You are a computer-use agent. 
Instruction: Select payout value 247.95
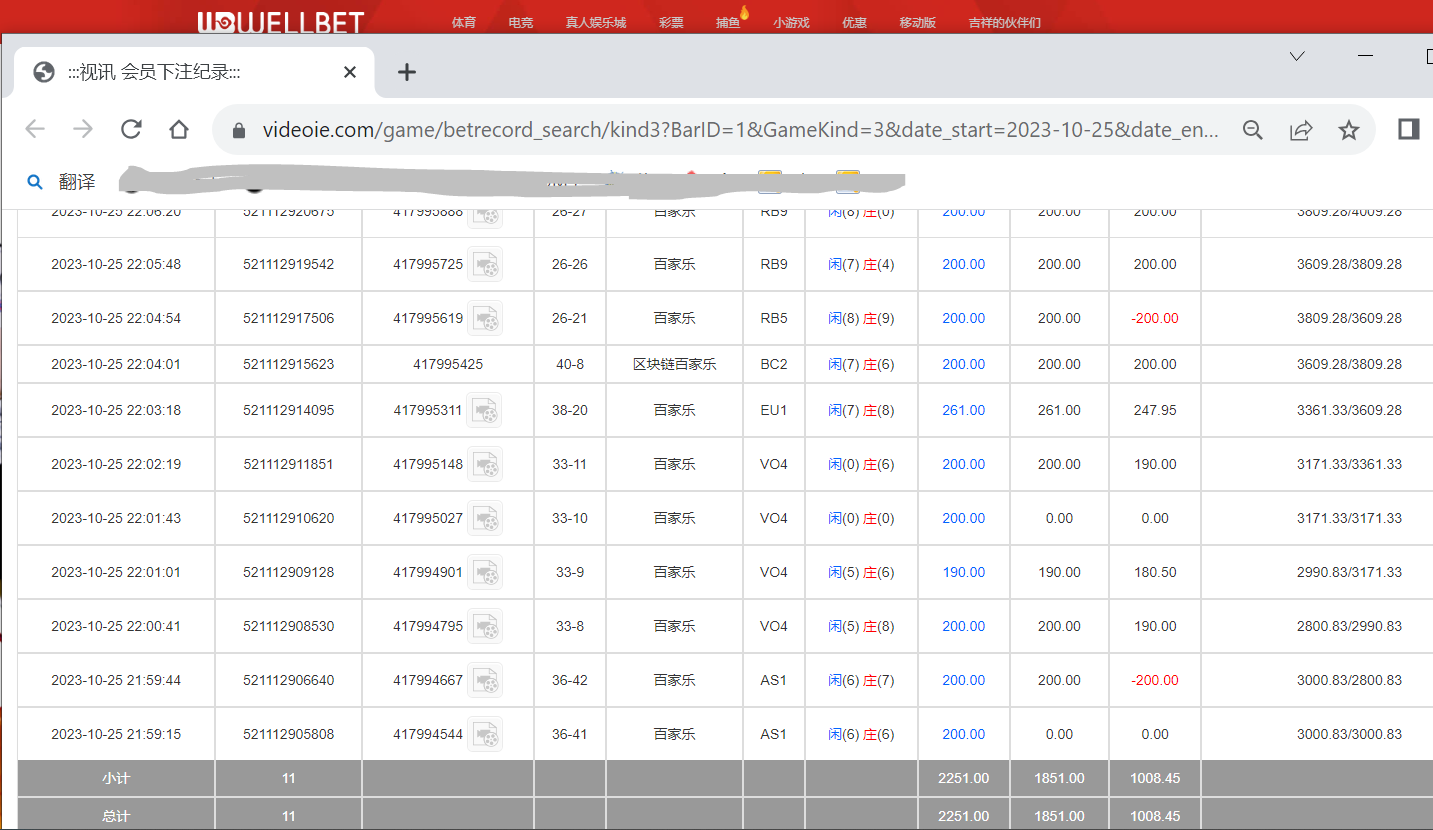tap(1155, 410)
